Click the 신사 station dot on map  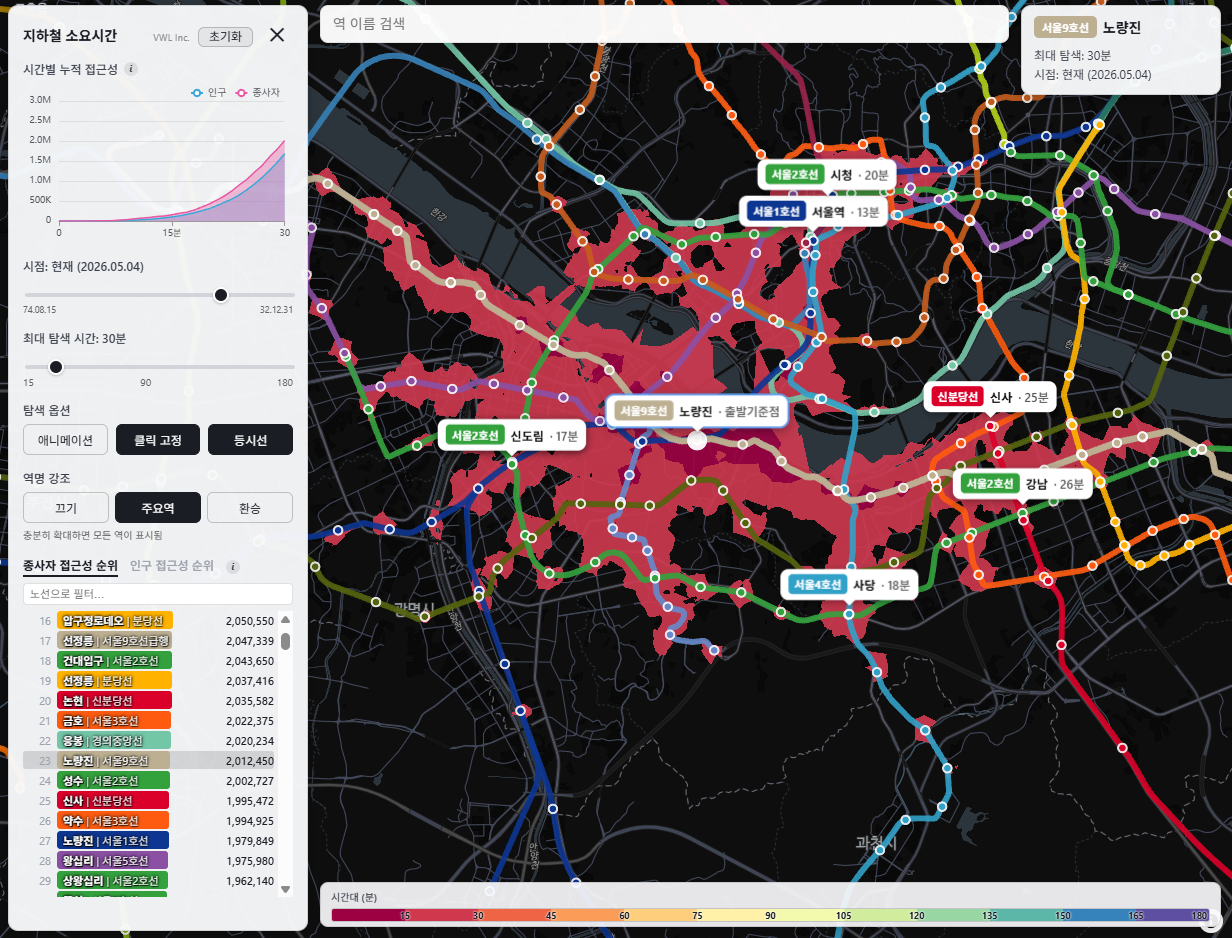pyautogui.click(x=991, y=426)
